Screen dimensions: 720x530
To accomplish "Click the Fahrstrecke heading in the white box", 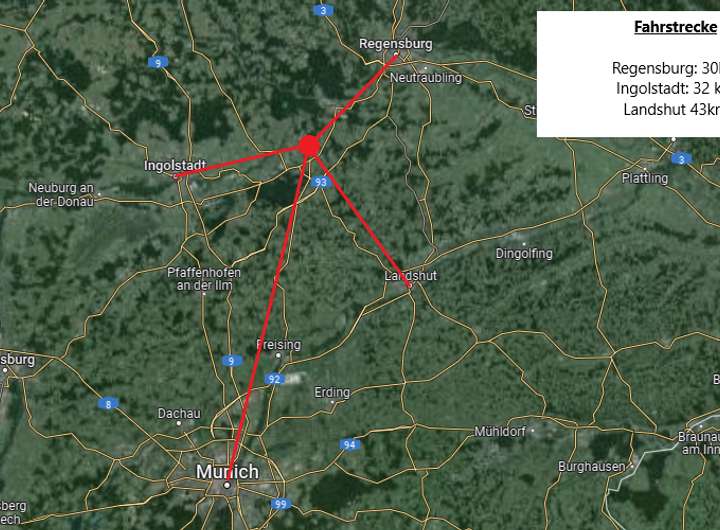I will tap(675, 27).
